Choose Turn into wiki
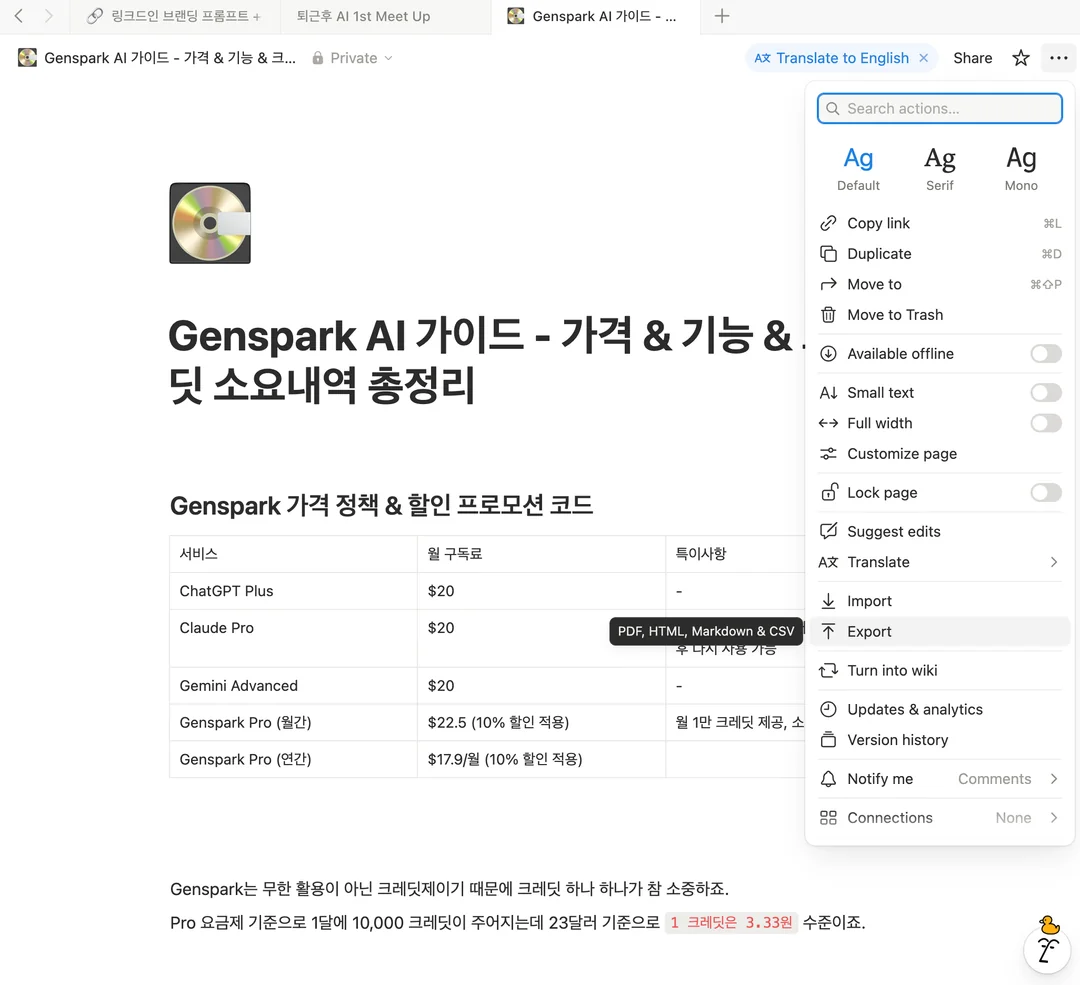 tap(939, 670)
